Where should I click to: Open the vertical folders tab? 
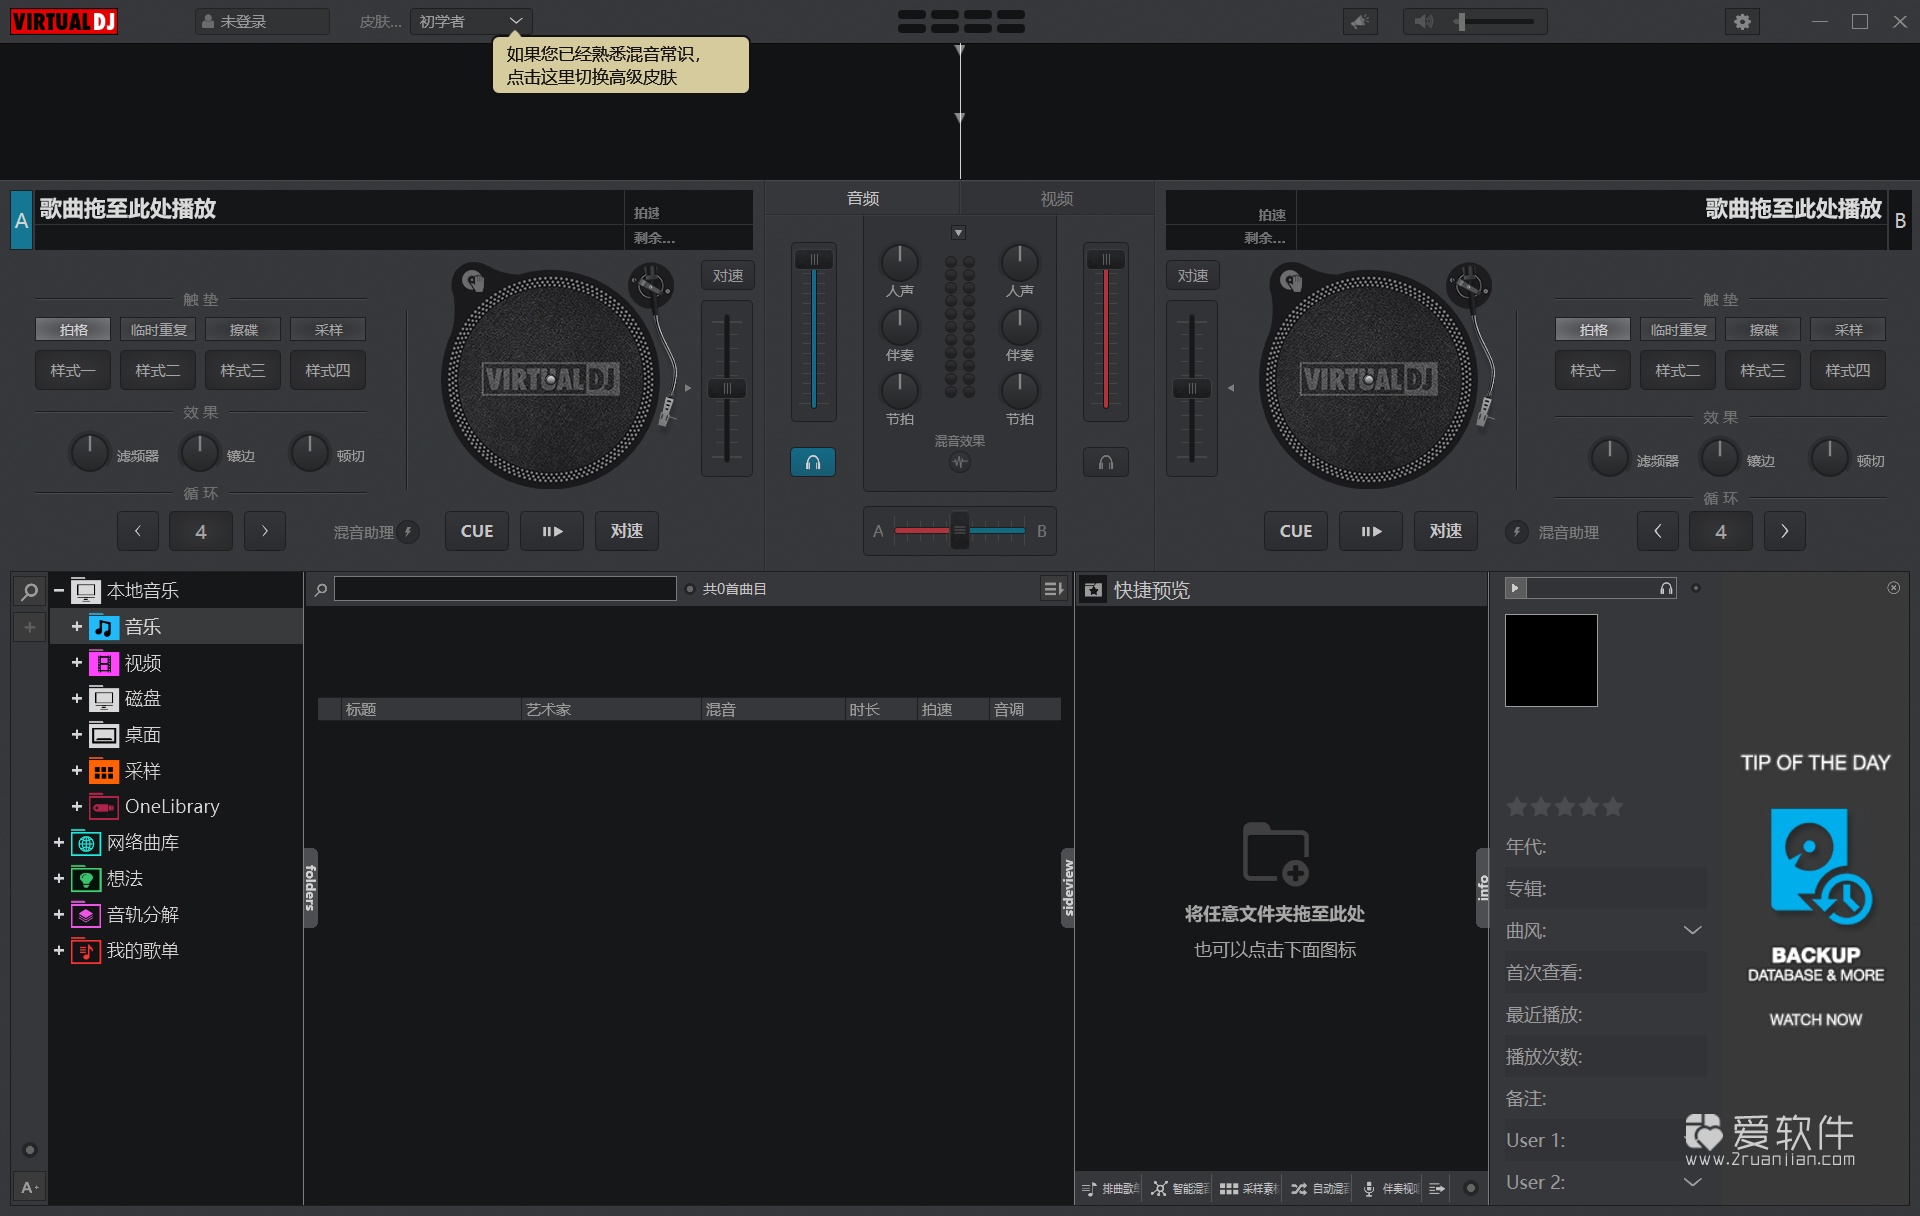(310, 888)
